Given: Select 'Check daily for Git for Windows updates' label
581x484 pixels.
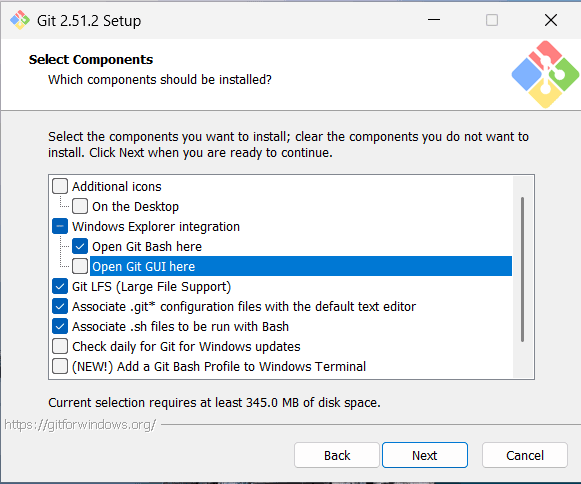Looking at the screenshot, I should click(x=186, y=347).
